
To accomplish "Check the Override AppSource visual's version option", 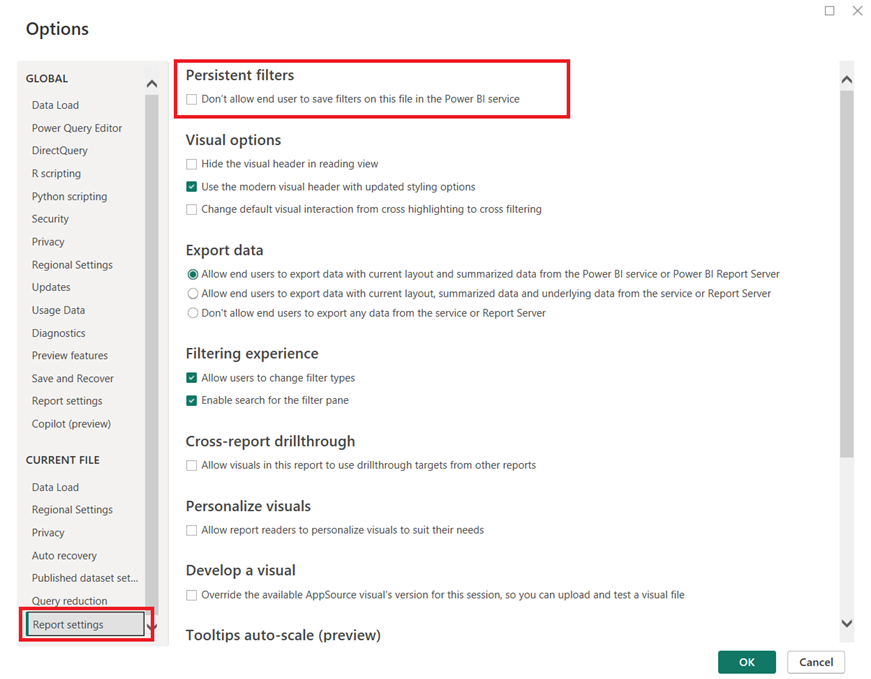I will click(x=191, y=594).
